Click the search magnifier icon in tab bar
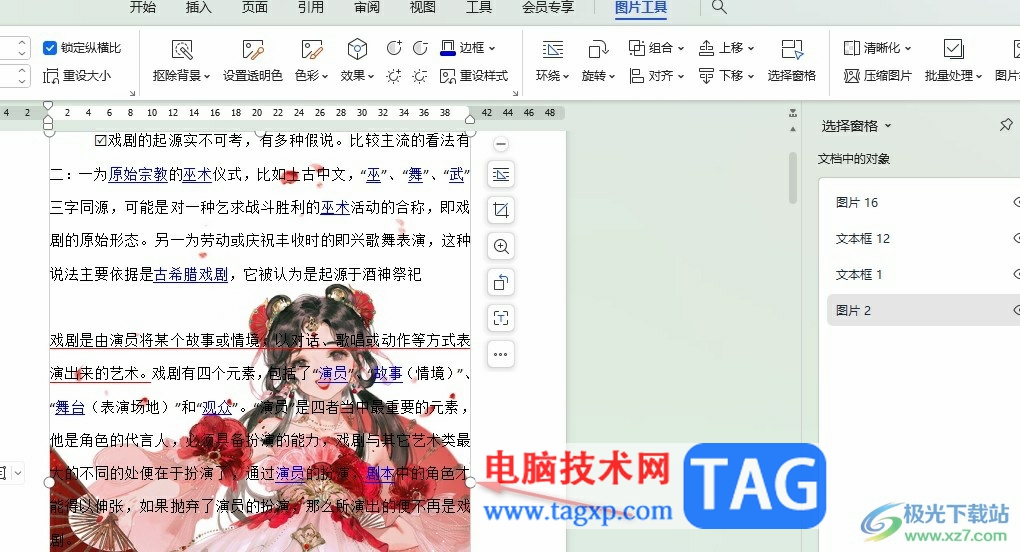This screenshot has height=552, width=1020. click(x=718, y=7)
